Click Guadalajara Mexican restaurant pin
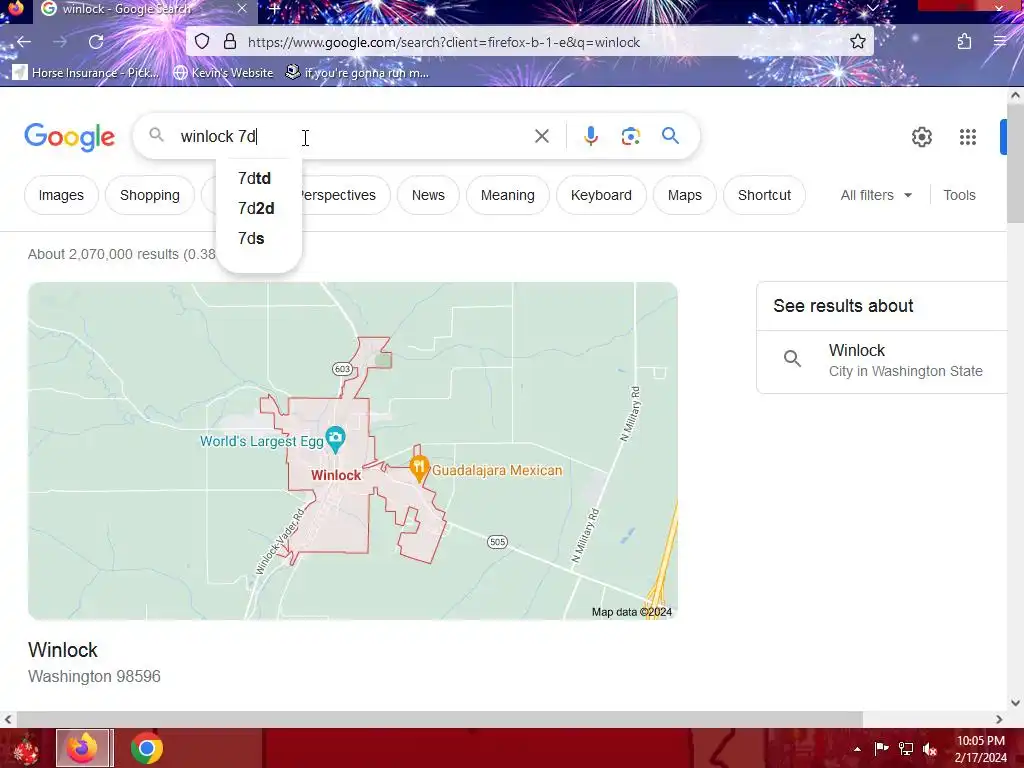1024x768 pixels. click(419, 467)
